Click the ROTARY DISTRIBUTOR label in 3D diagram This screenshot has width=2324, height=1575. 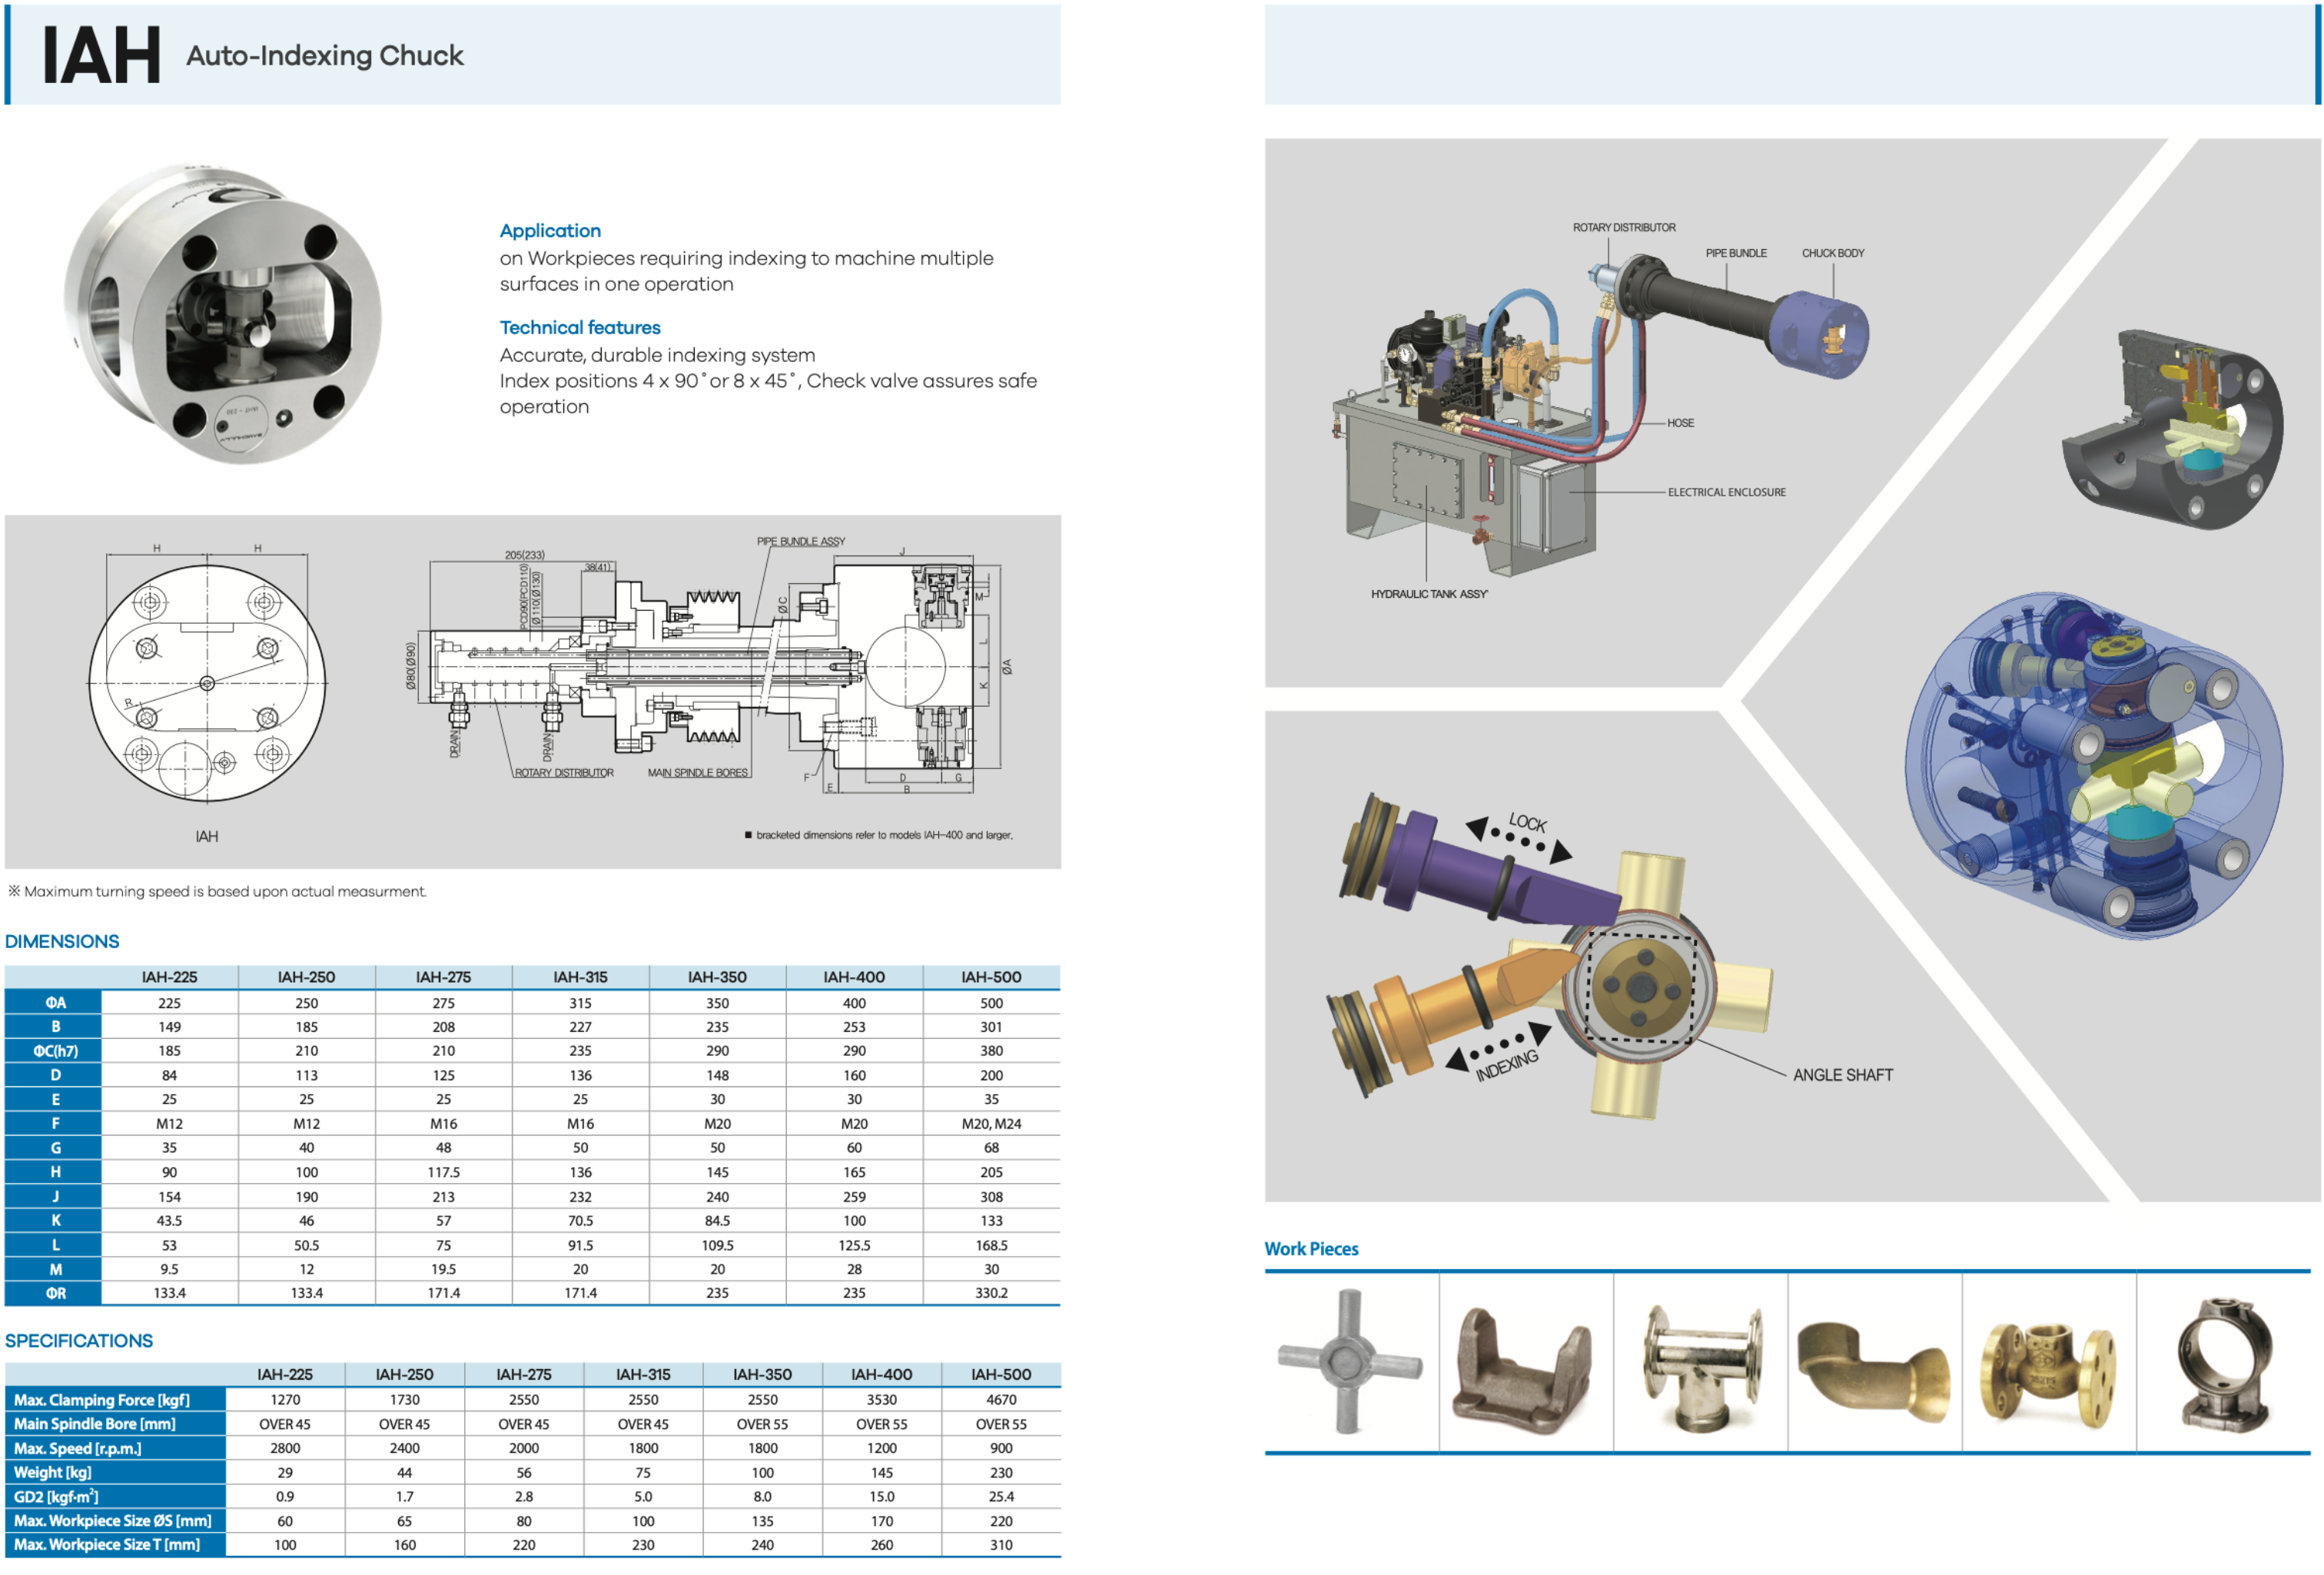coord(1623,228)
